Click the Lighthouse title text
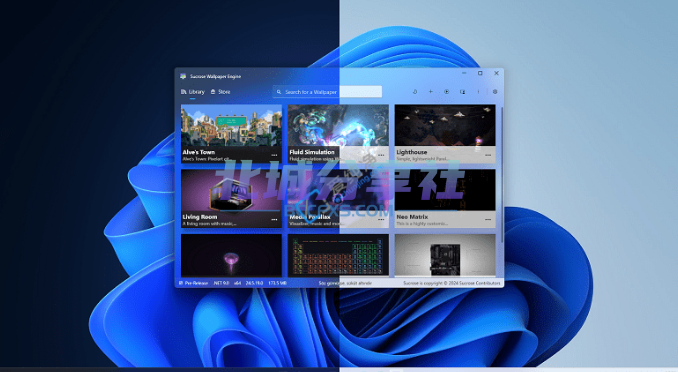The width and height of the screenshot is (678, 372). (x=412, y=152)
